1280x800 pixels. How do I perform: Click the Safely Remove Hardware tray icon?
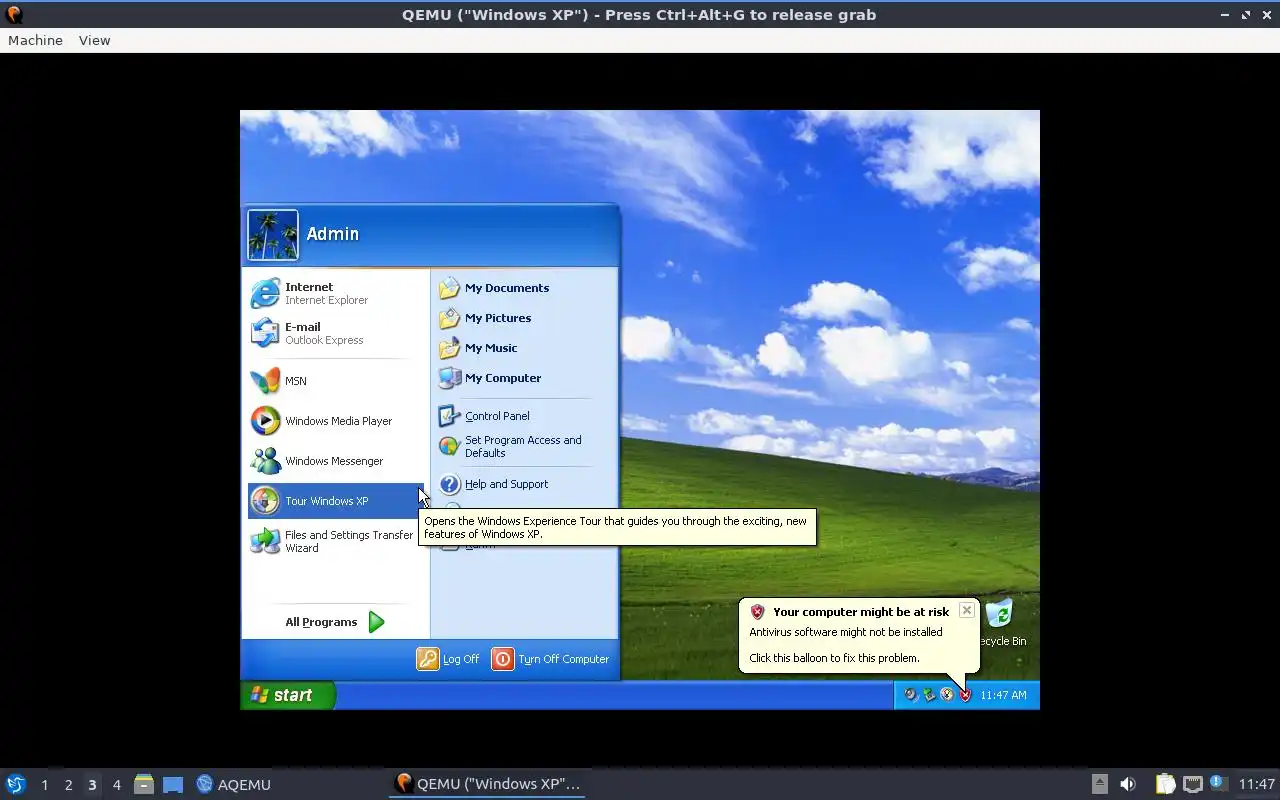pos(929,695)
